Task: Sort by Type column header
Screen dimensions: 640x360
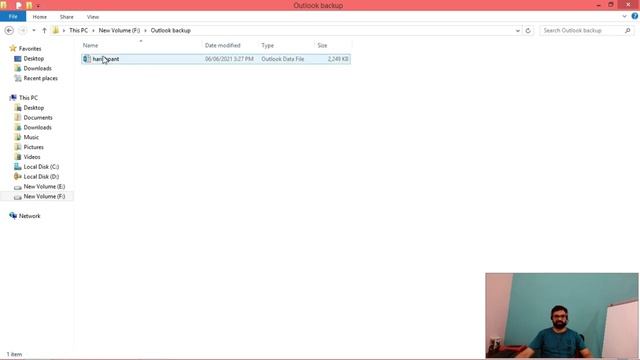Action: (268, 45)
